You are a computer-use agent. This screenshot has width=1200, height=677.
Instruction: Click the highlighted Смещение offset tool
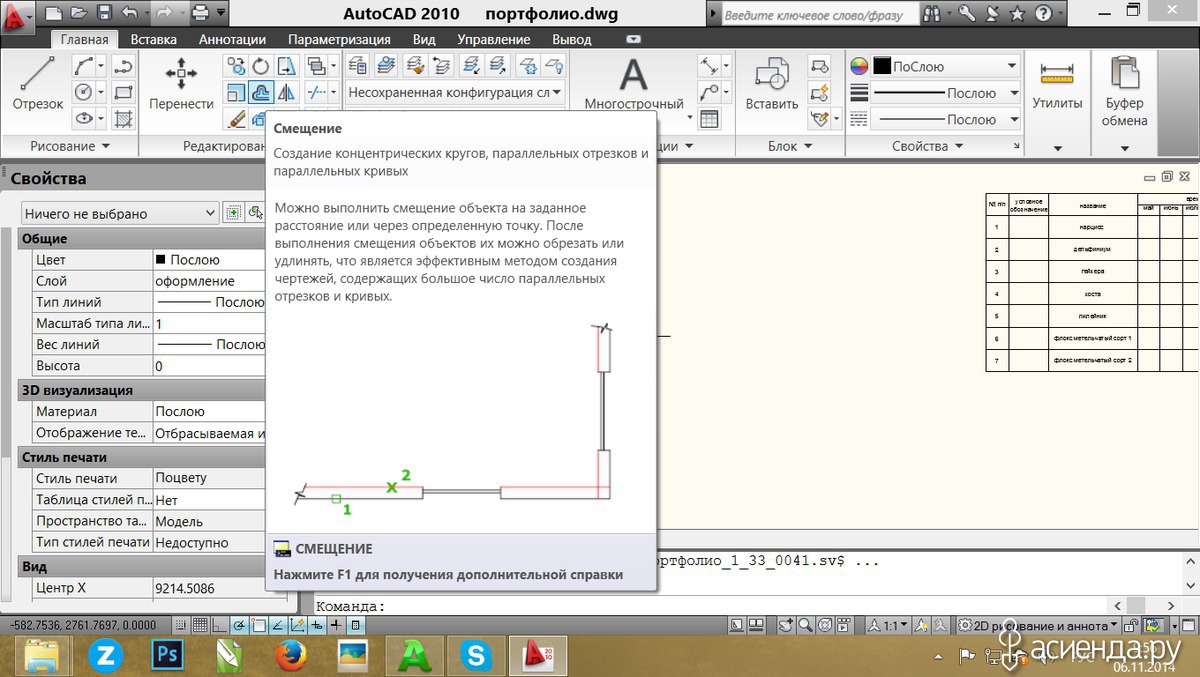coord(260,93)
